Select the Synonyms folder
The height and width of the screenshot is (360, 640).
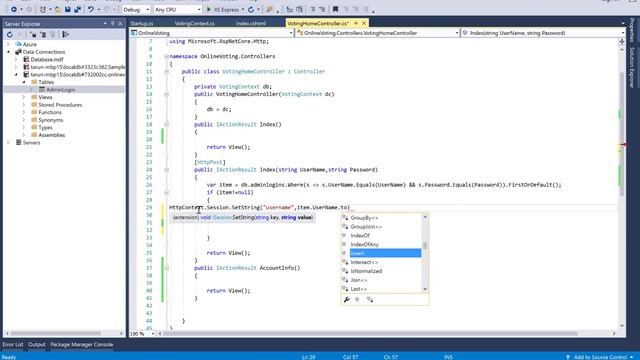[51, 120]
